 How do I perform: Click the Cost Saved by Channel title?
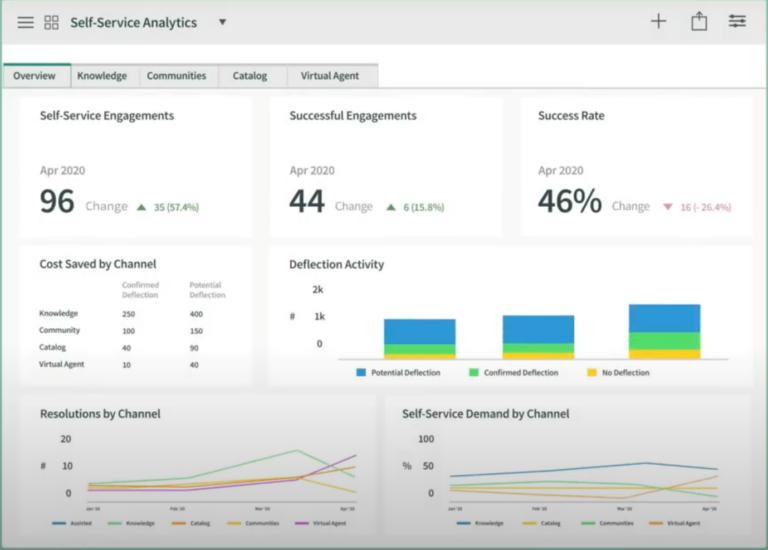click(x=98, y=264)
